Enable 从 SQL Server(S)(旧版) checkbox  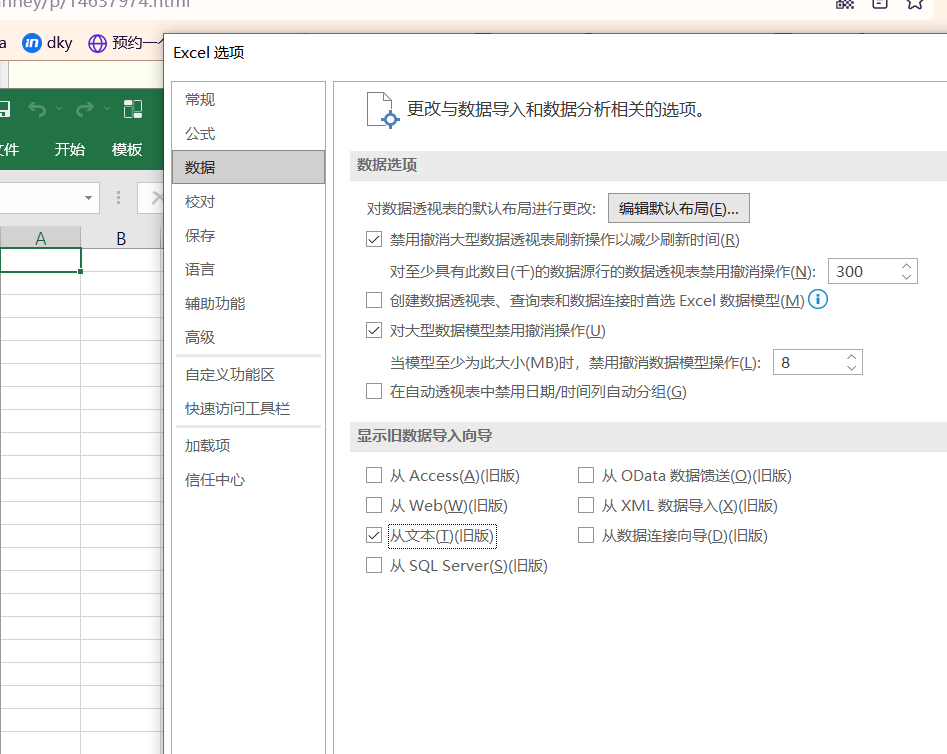[x=374, y=565]
